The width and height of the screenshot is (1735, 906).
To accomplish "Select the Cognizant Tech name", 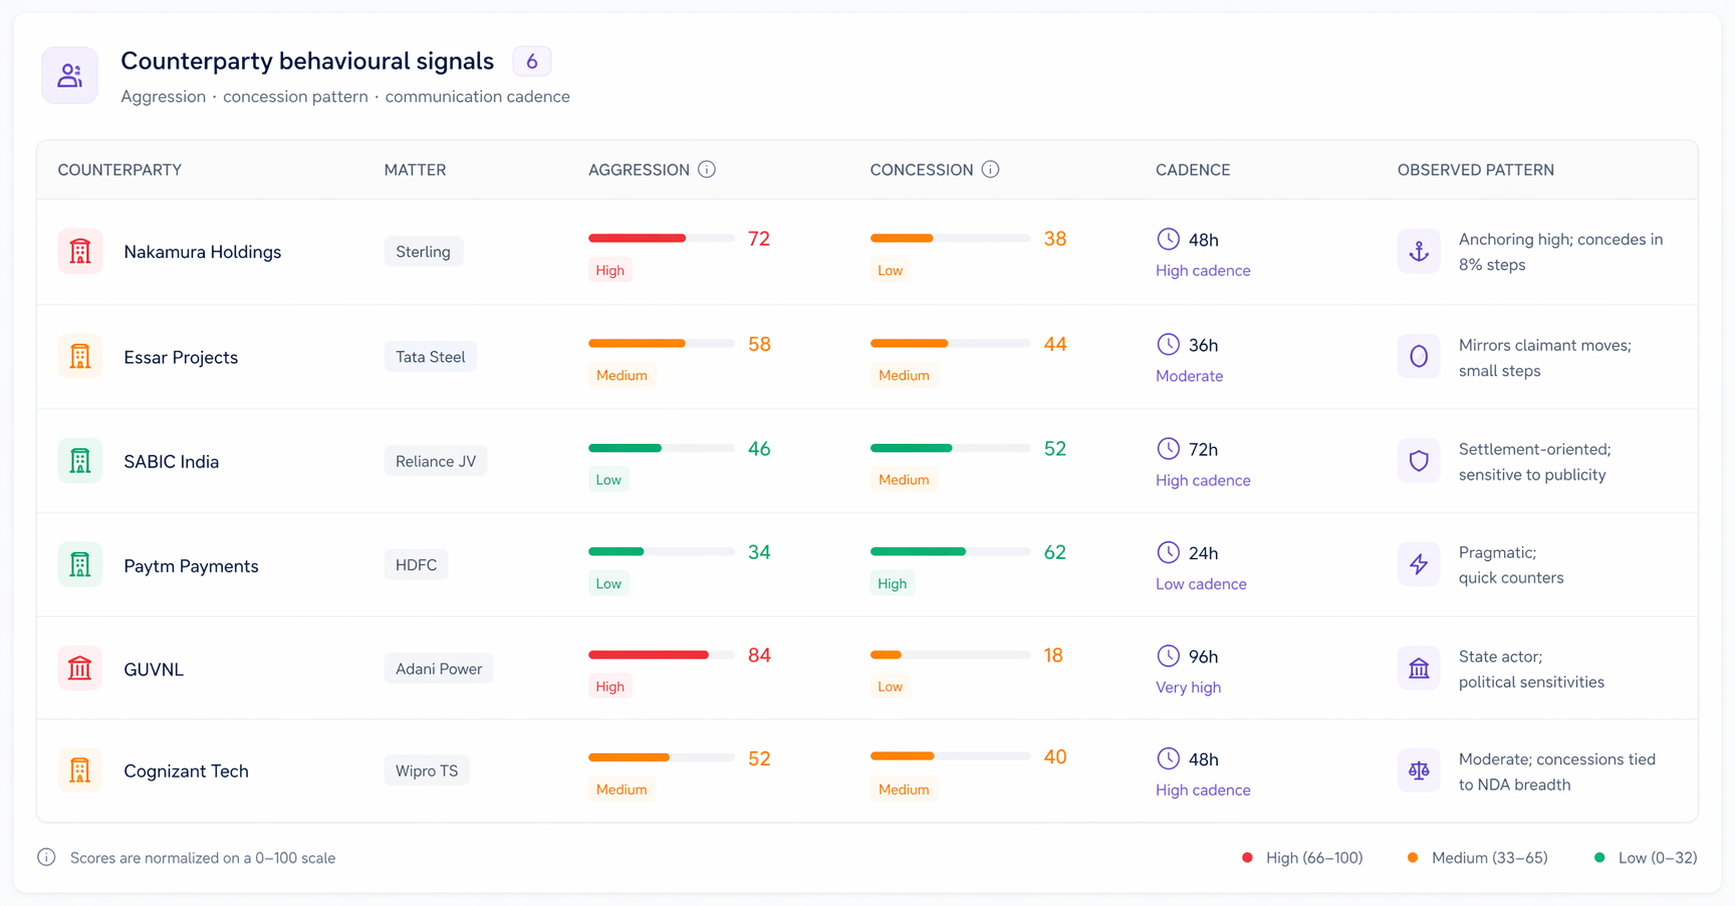I will pos(186,771).
